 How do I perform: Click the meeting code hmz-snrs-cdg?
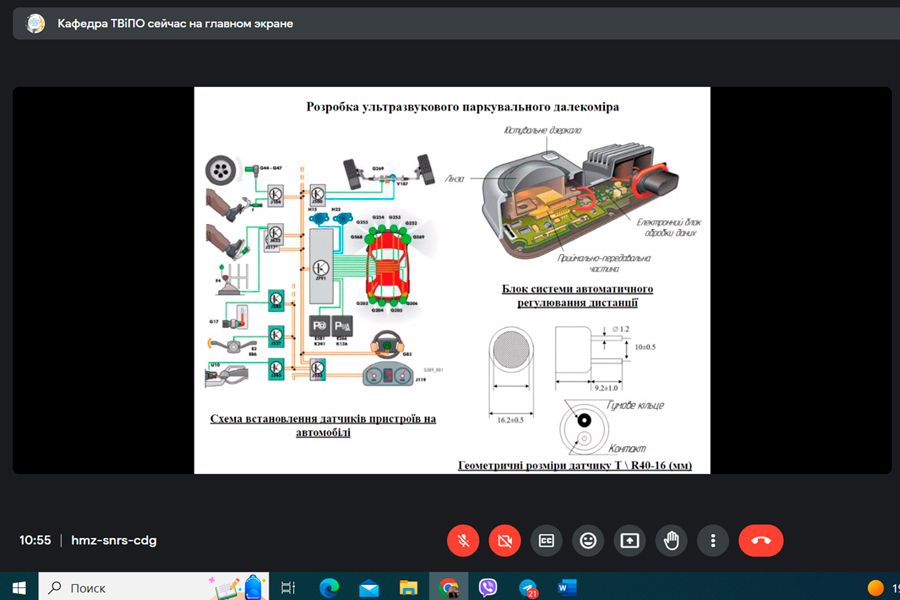[x=114, y=540]
